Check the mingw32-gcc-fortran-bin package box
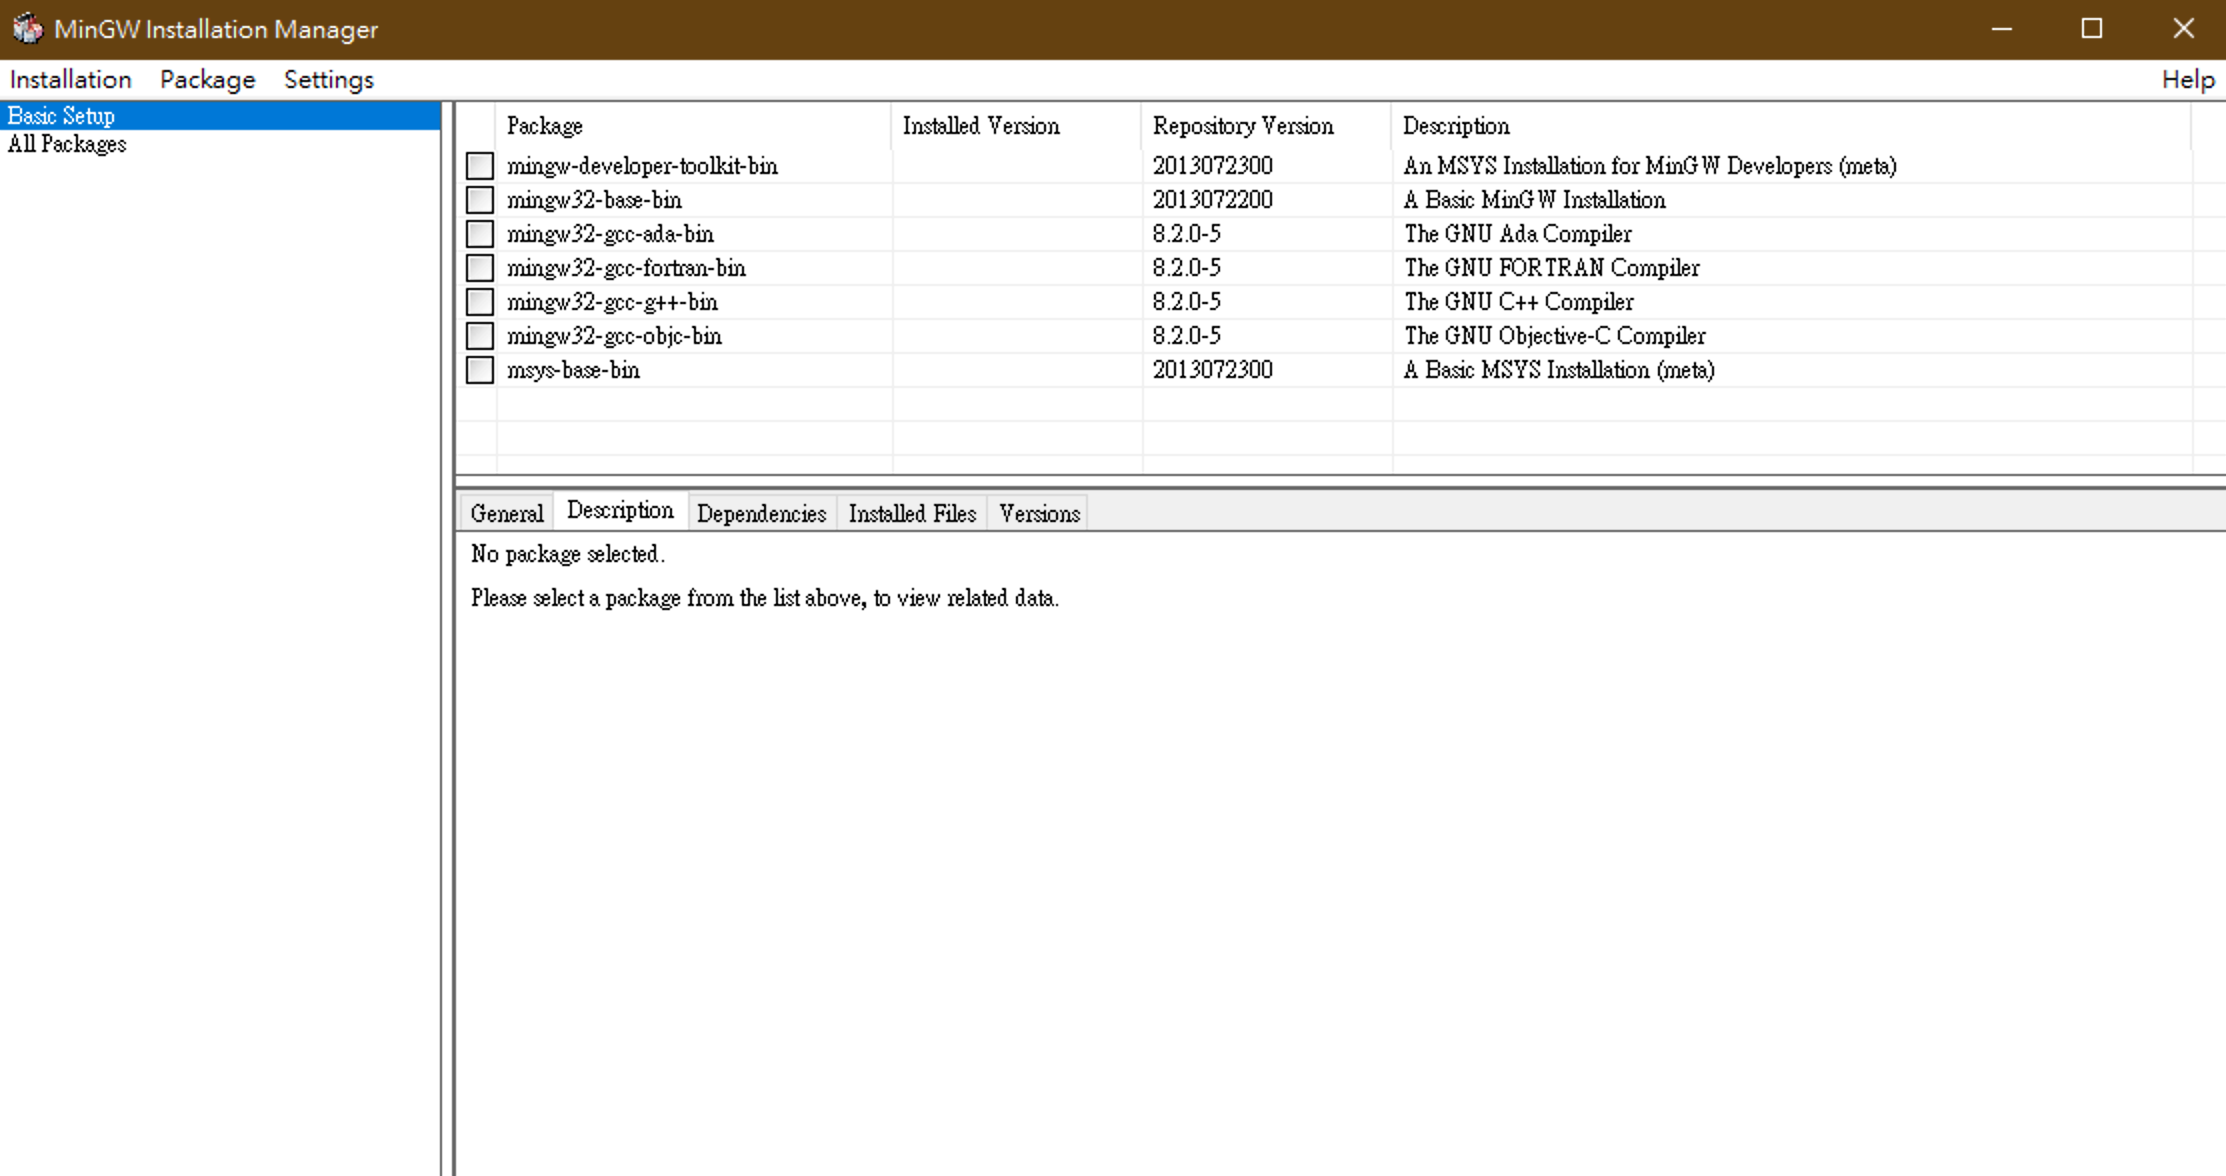The width and height of the screenshot is (2226, 1176). [x=480, y=268]
